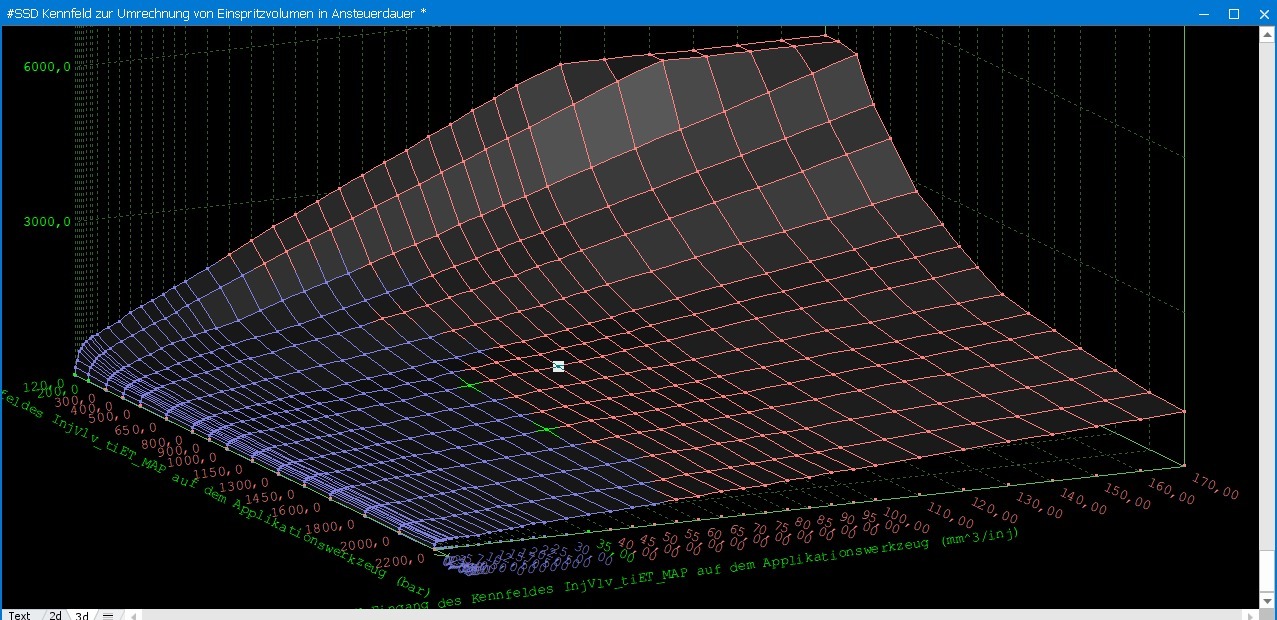Viewport: 1277px width, 620px height.
Task: Minimize the SSD Kennfeld window
Action: coord(1206,13)
